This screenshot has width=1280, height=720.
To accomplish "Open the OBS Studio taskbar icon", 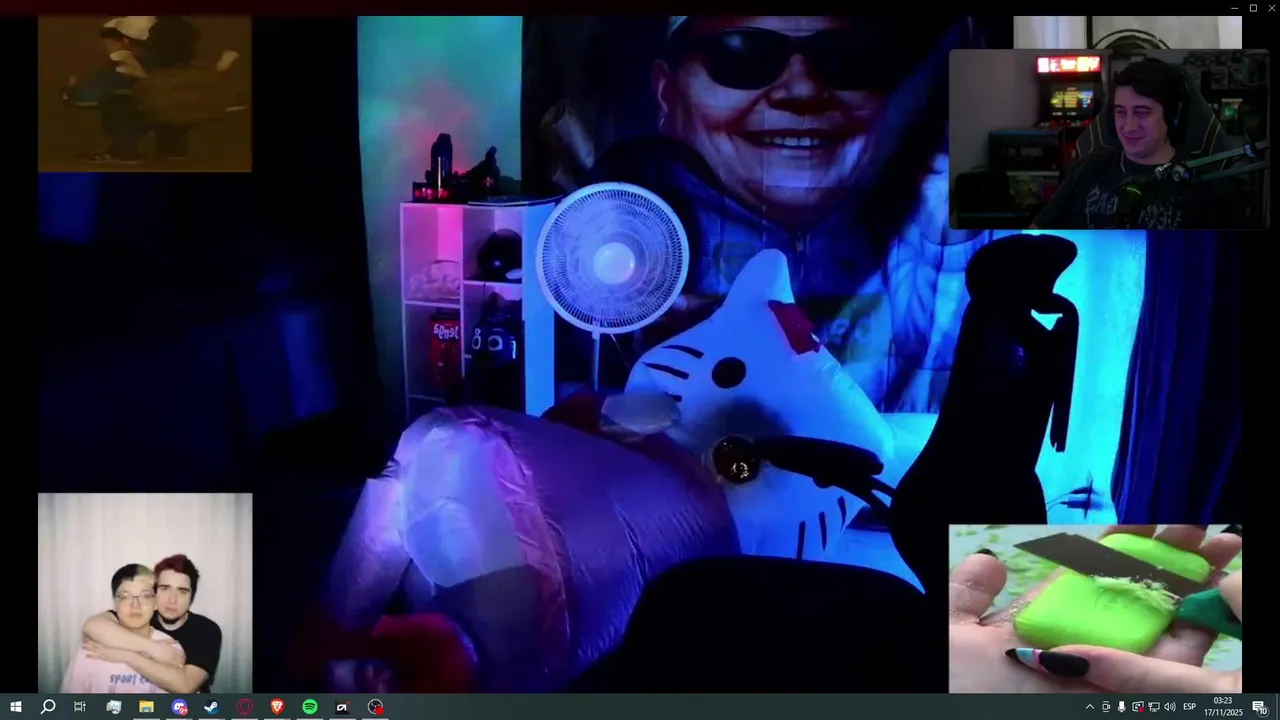I will coord(375,707).
